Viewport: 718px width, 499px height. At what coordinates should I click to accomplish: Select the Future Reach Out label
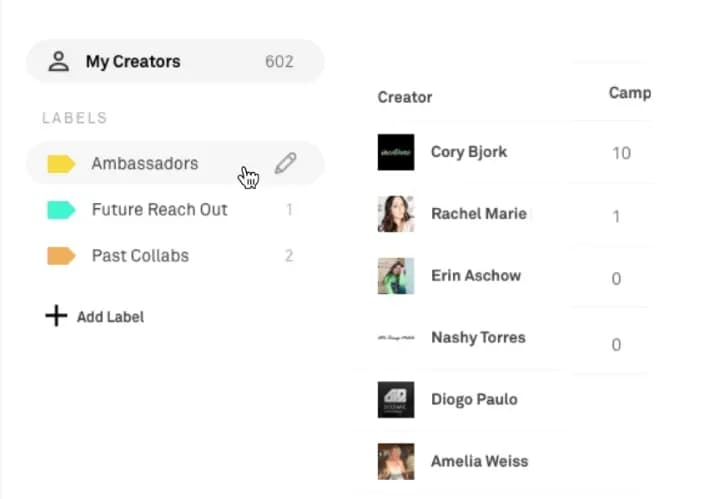[175, 210]
